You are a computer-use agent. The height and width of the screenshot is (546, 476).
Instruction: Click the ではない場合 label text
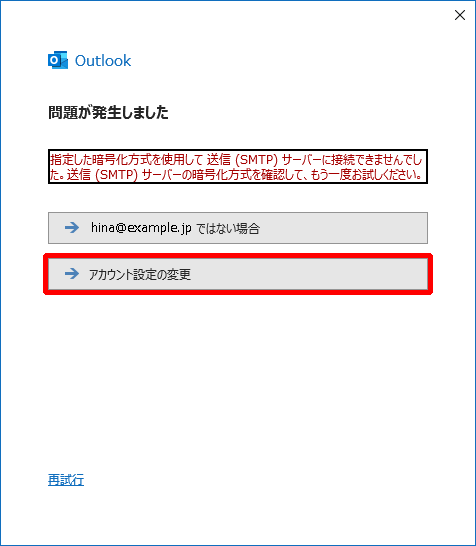pos(228,228)
